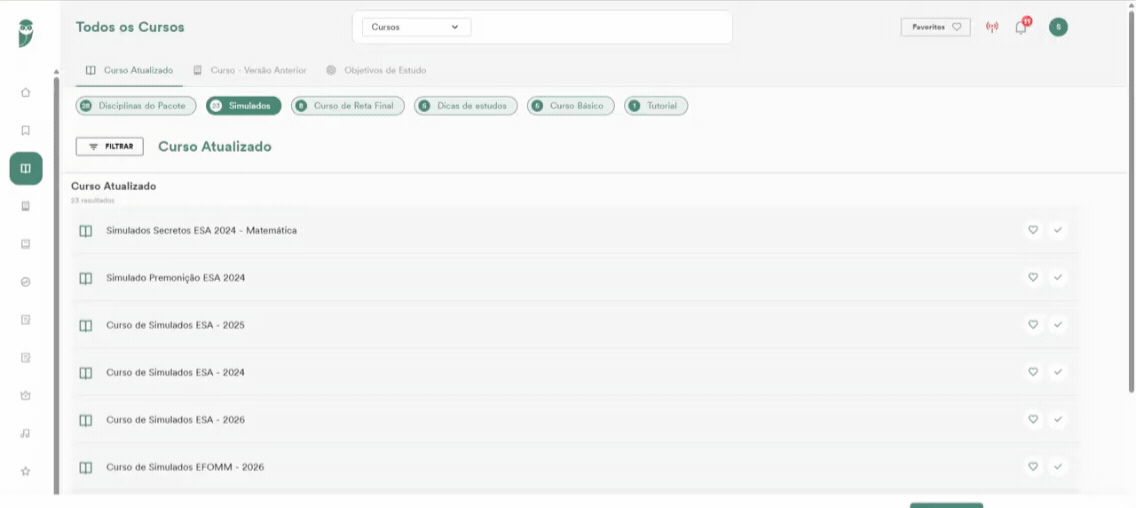Open the notifications bell

point(1021,28)
